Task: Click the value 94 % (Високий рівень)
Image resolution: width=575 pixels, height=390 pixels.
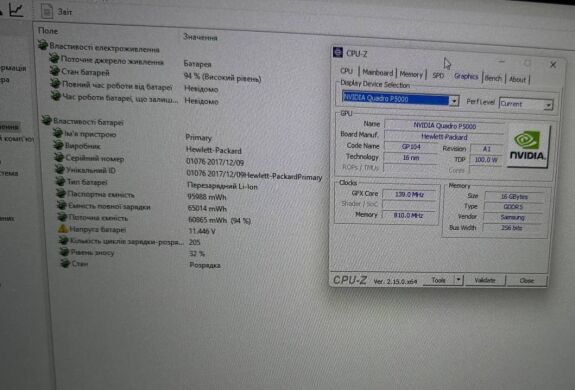Action: pyautogui.click(x=222, y=77)
